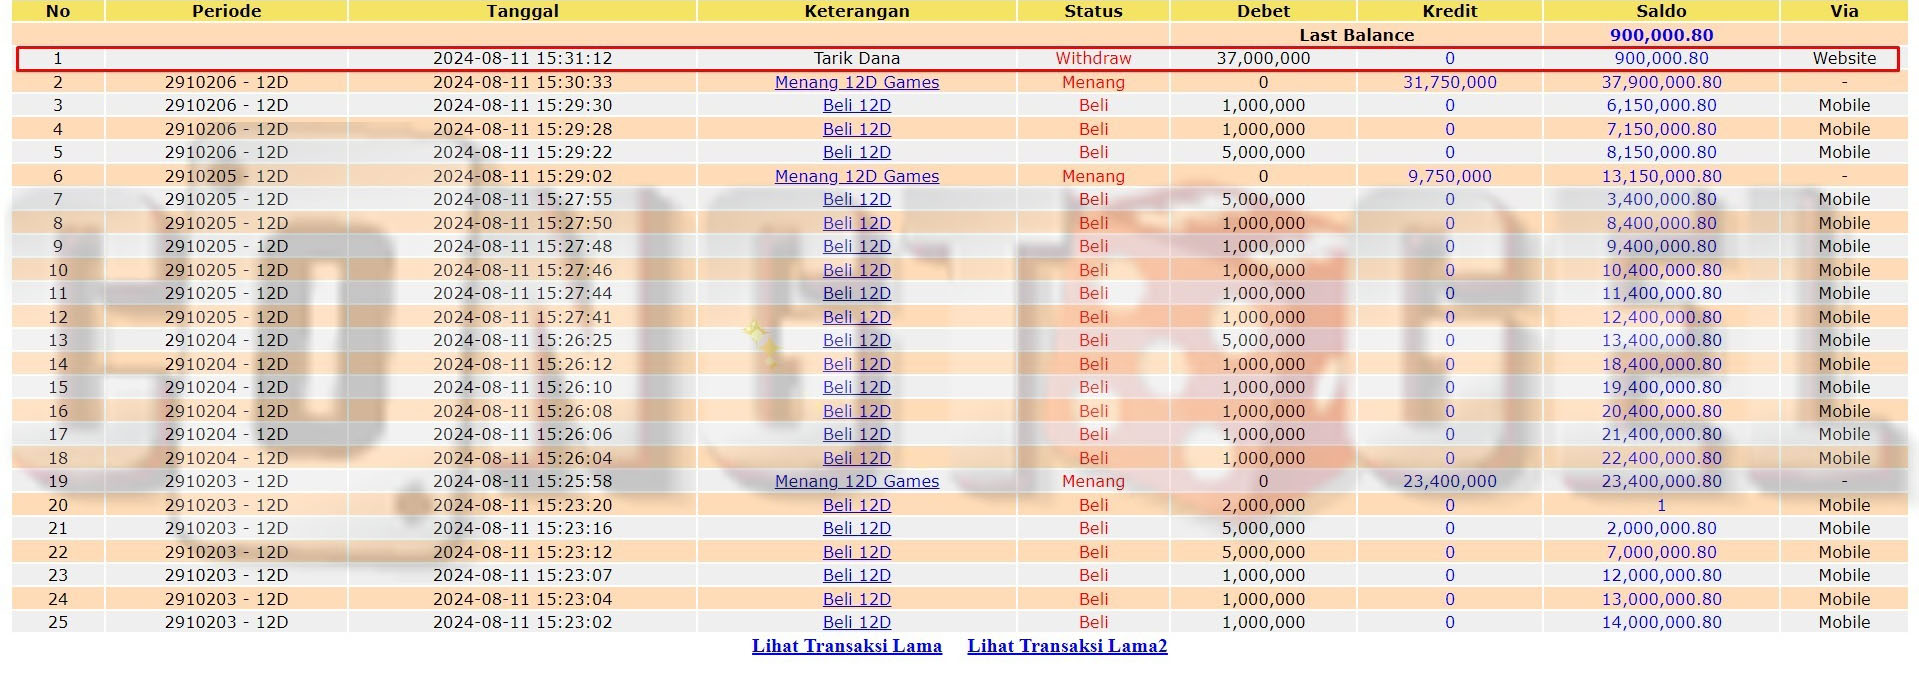The image size is (1919, 684).
Task: Select Beli 12D link at 15:26:04
Action: 856,458
